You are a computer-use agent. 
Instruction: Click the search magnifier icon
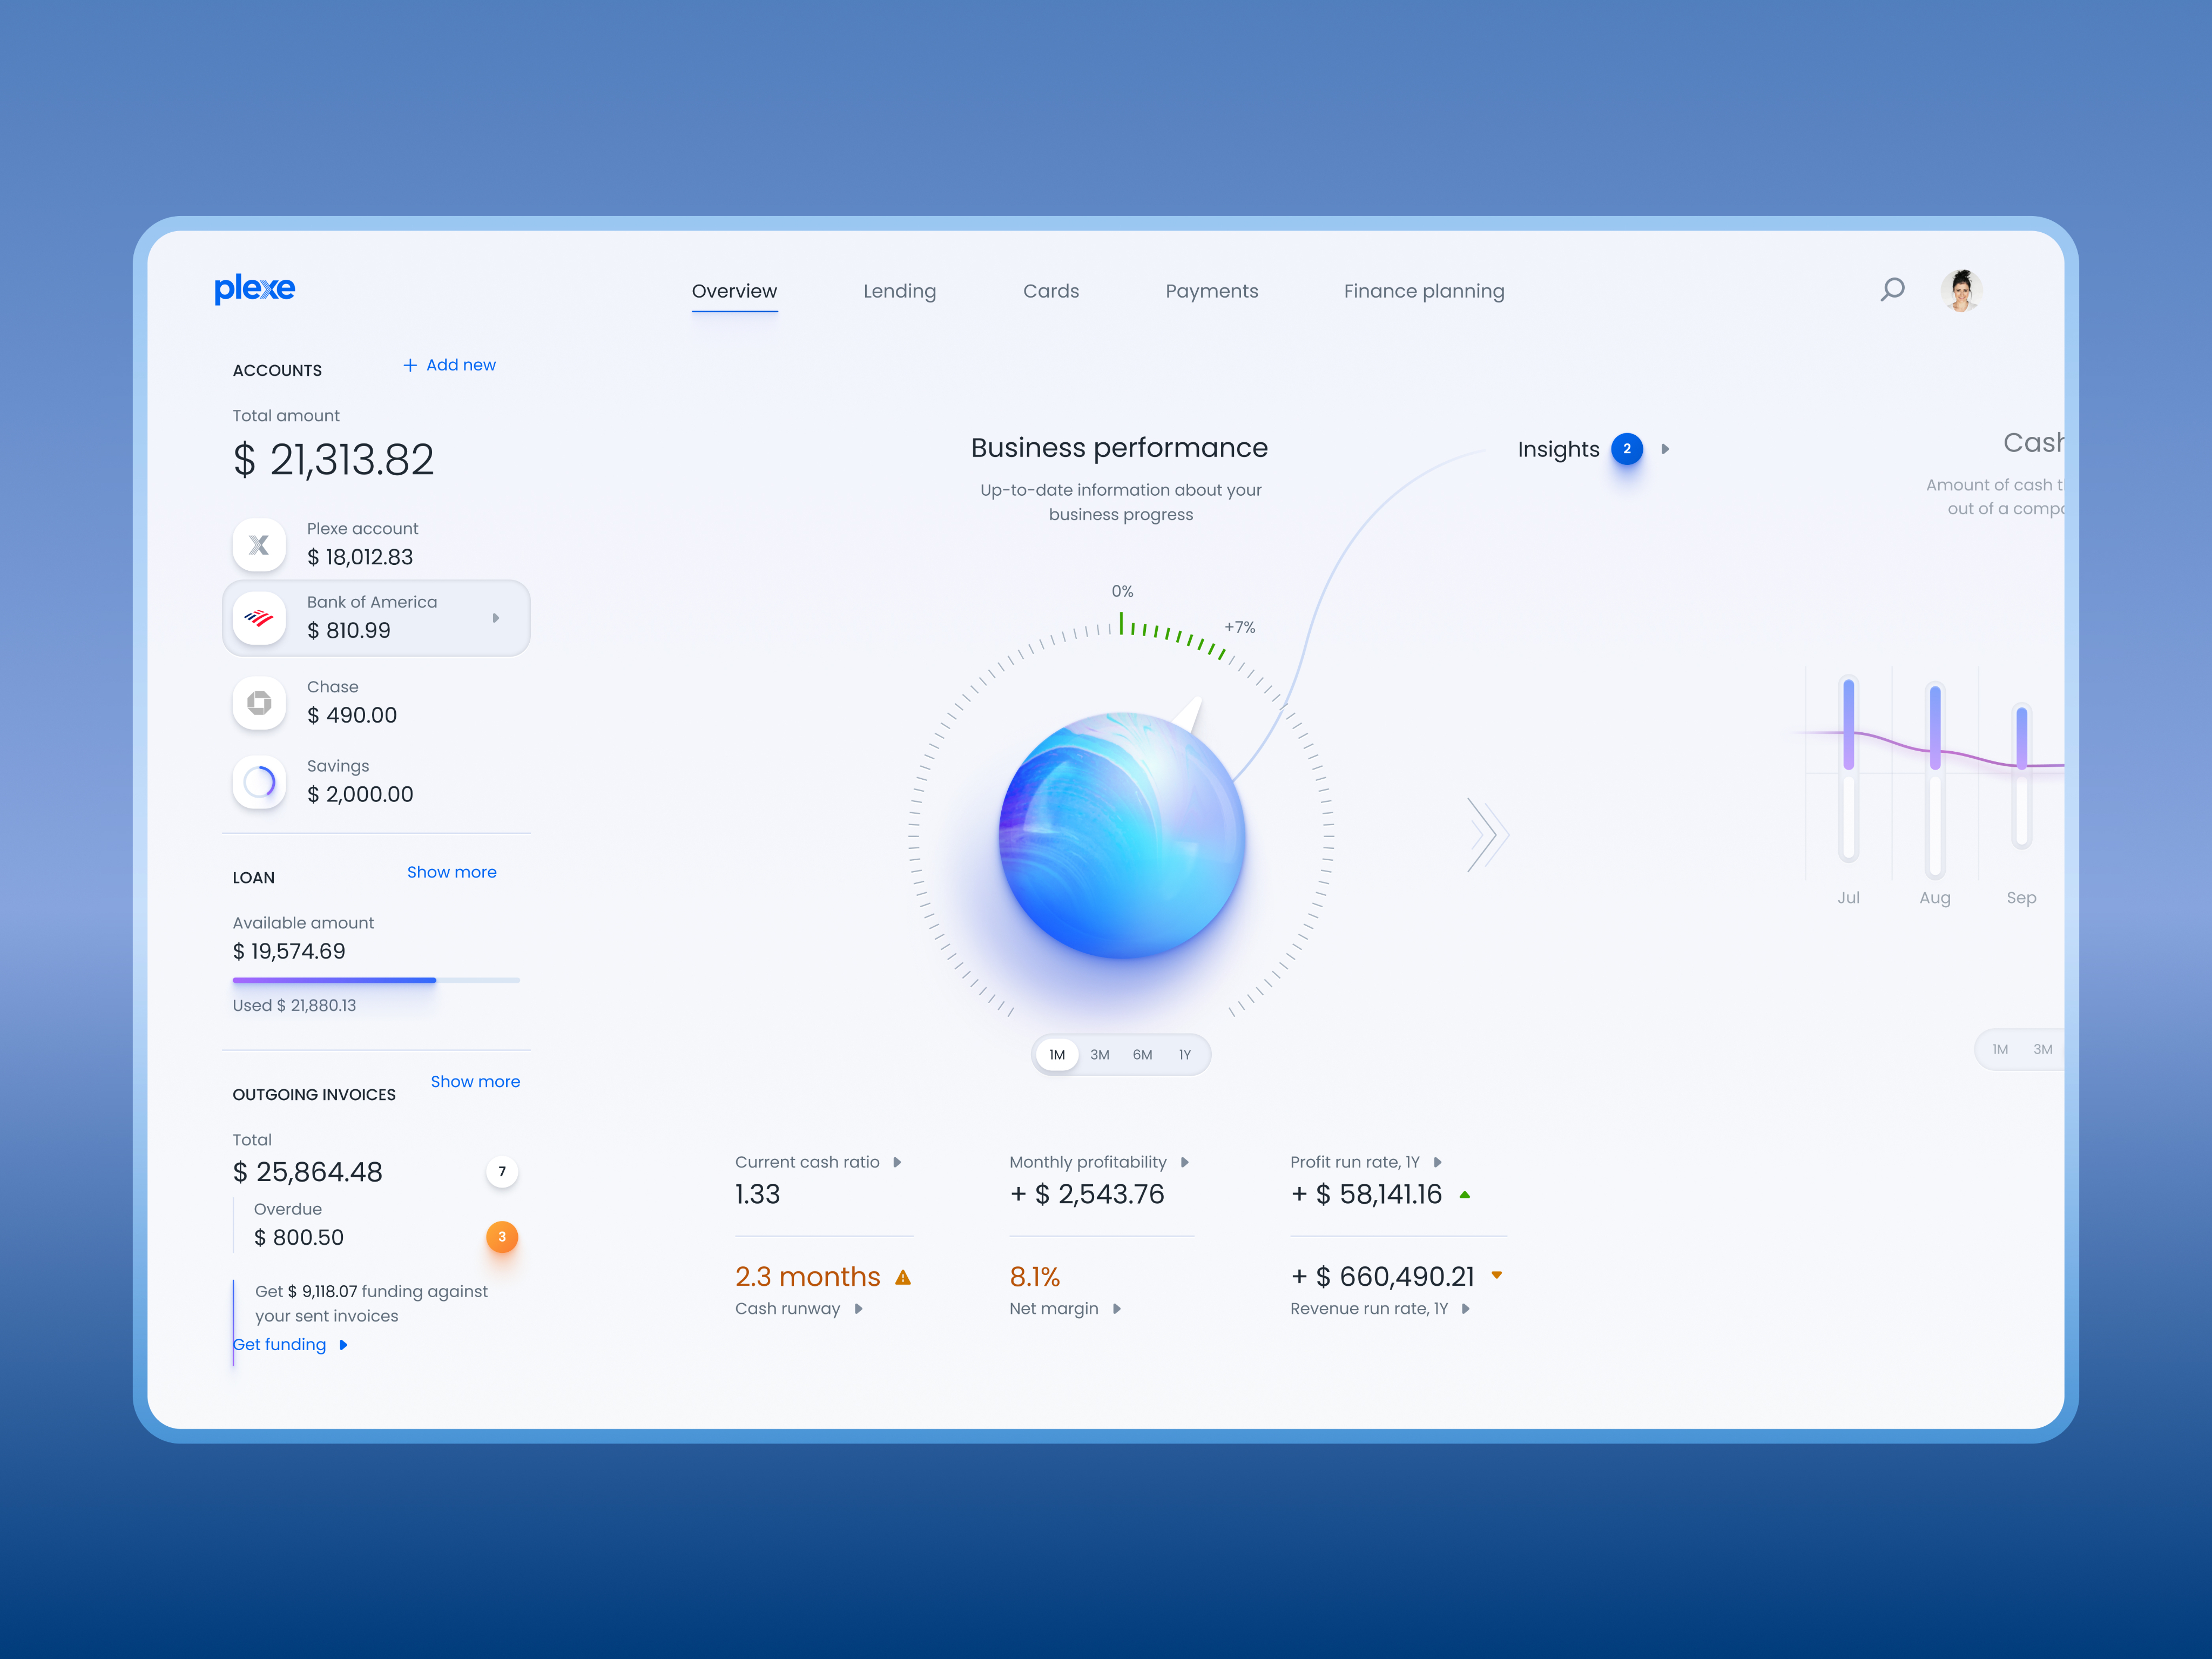(x=1892, y=290)
